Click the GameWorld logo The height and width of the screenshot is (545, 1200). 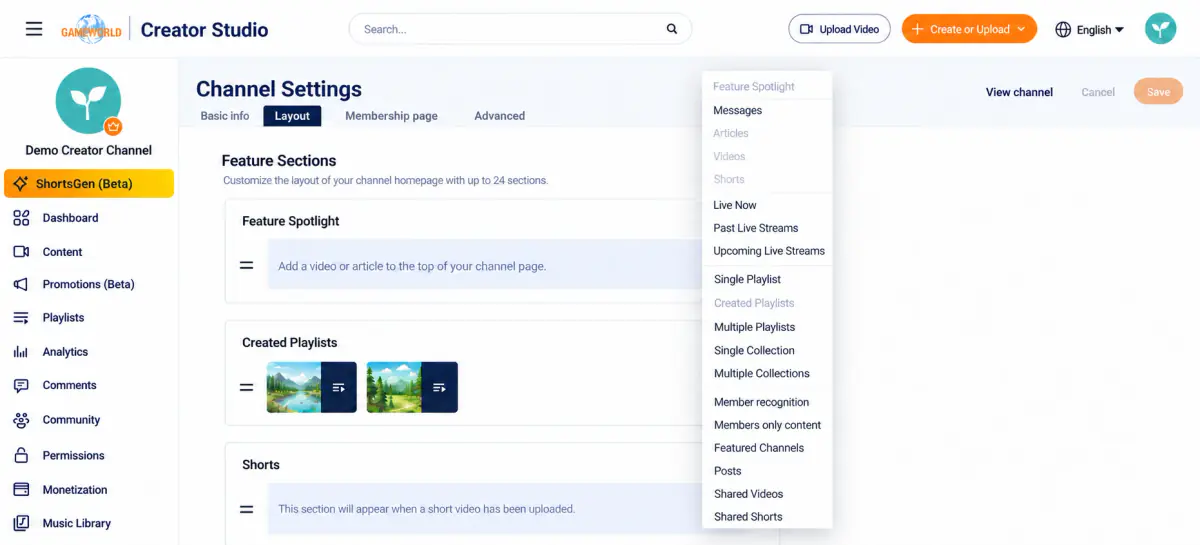[x=92, y=29]
